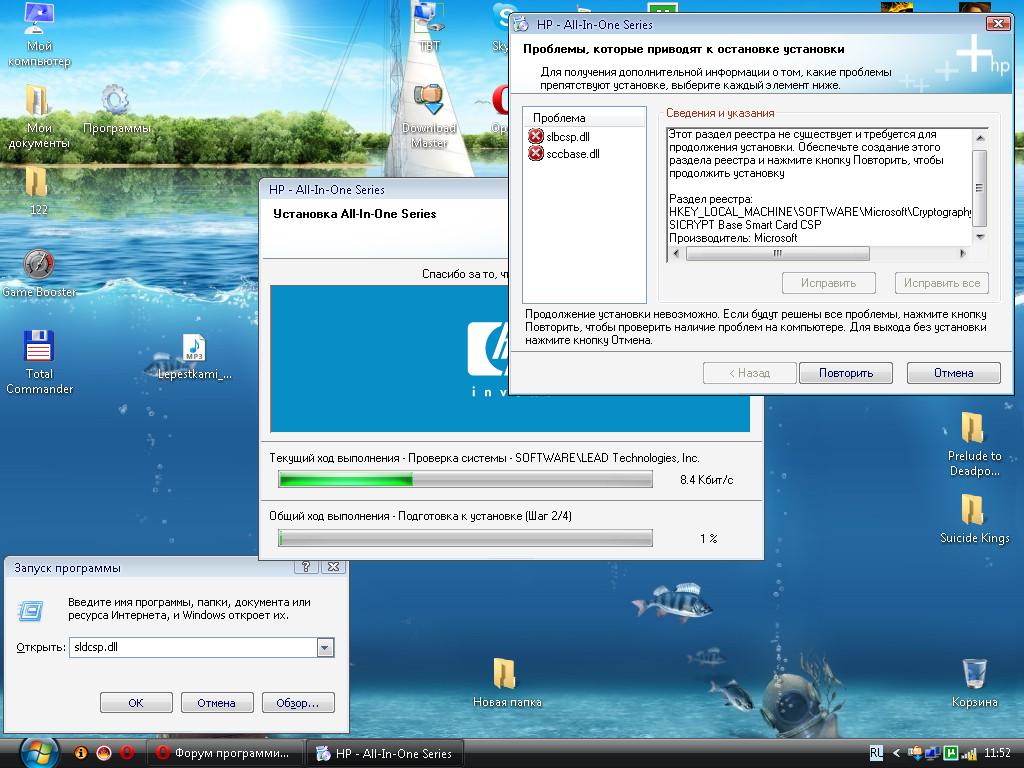Click the orange info quick-launch icon

(x=80, y=753)
